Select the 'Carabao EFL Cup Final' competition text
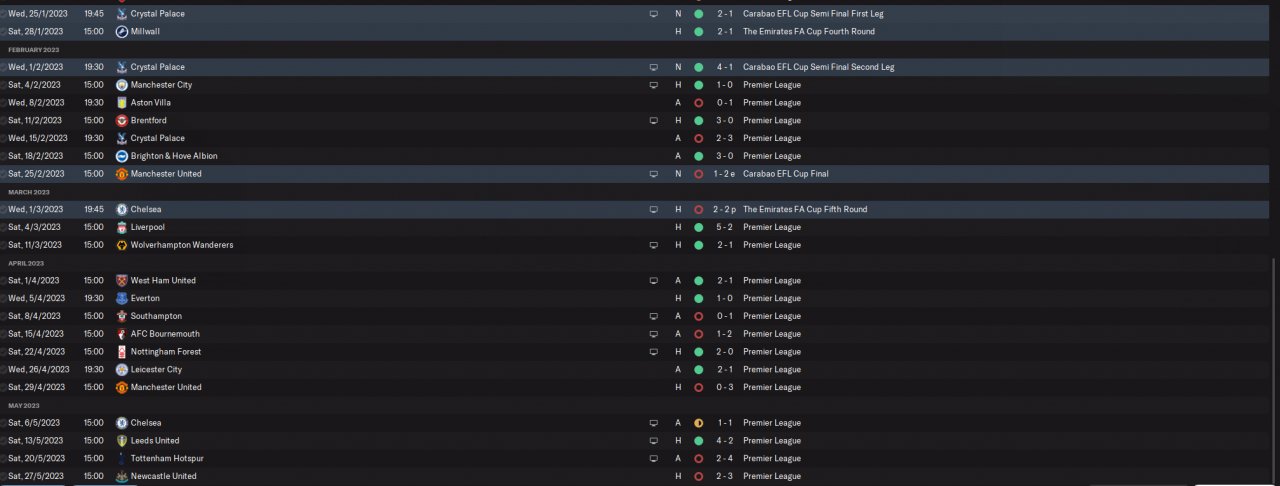The width and height of the screenshot is (1280, 486). (787, 174)
